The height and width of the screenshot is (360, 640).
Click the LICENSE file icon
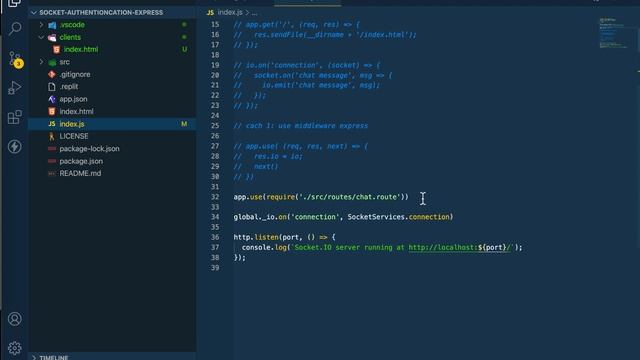[x=52, y=136]
